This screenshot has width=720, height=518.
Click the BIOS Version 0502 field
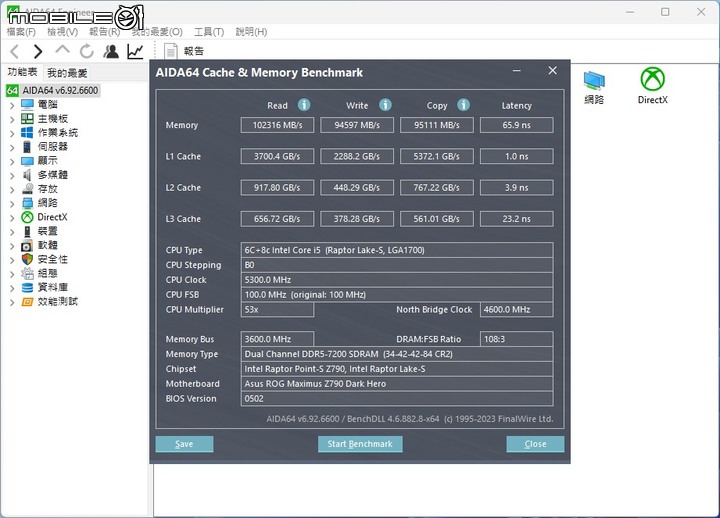(x=397, y=399)
